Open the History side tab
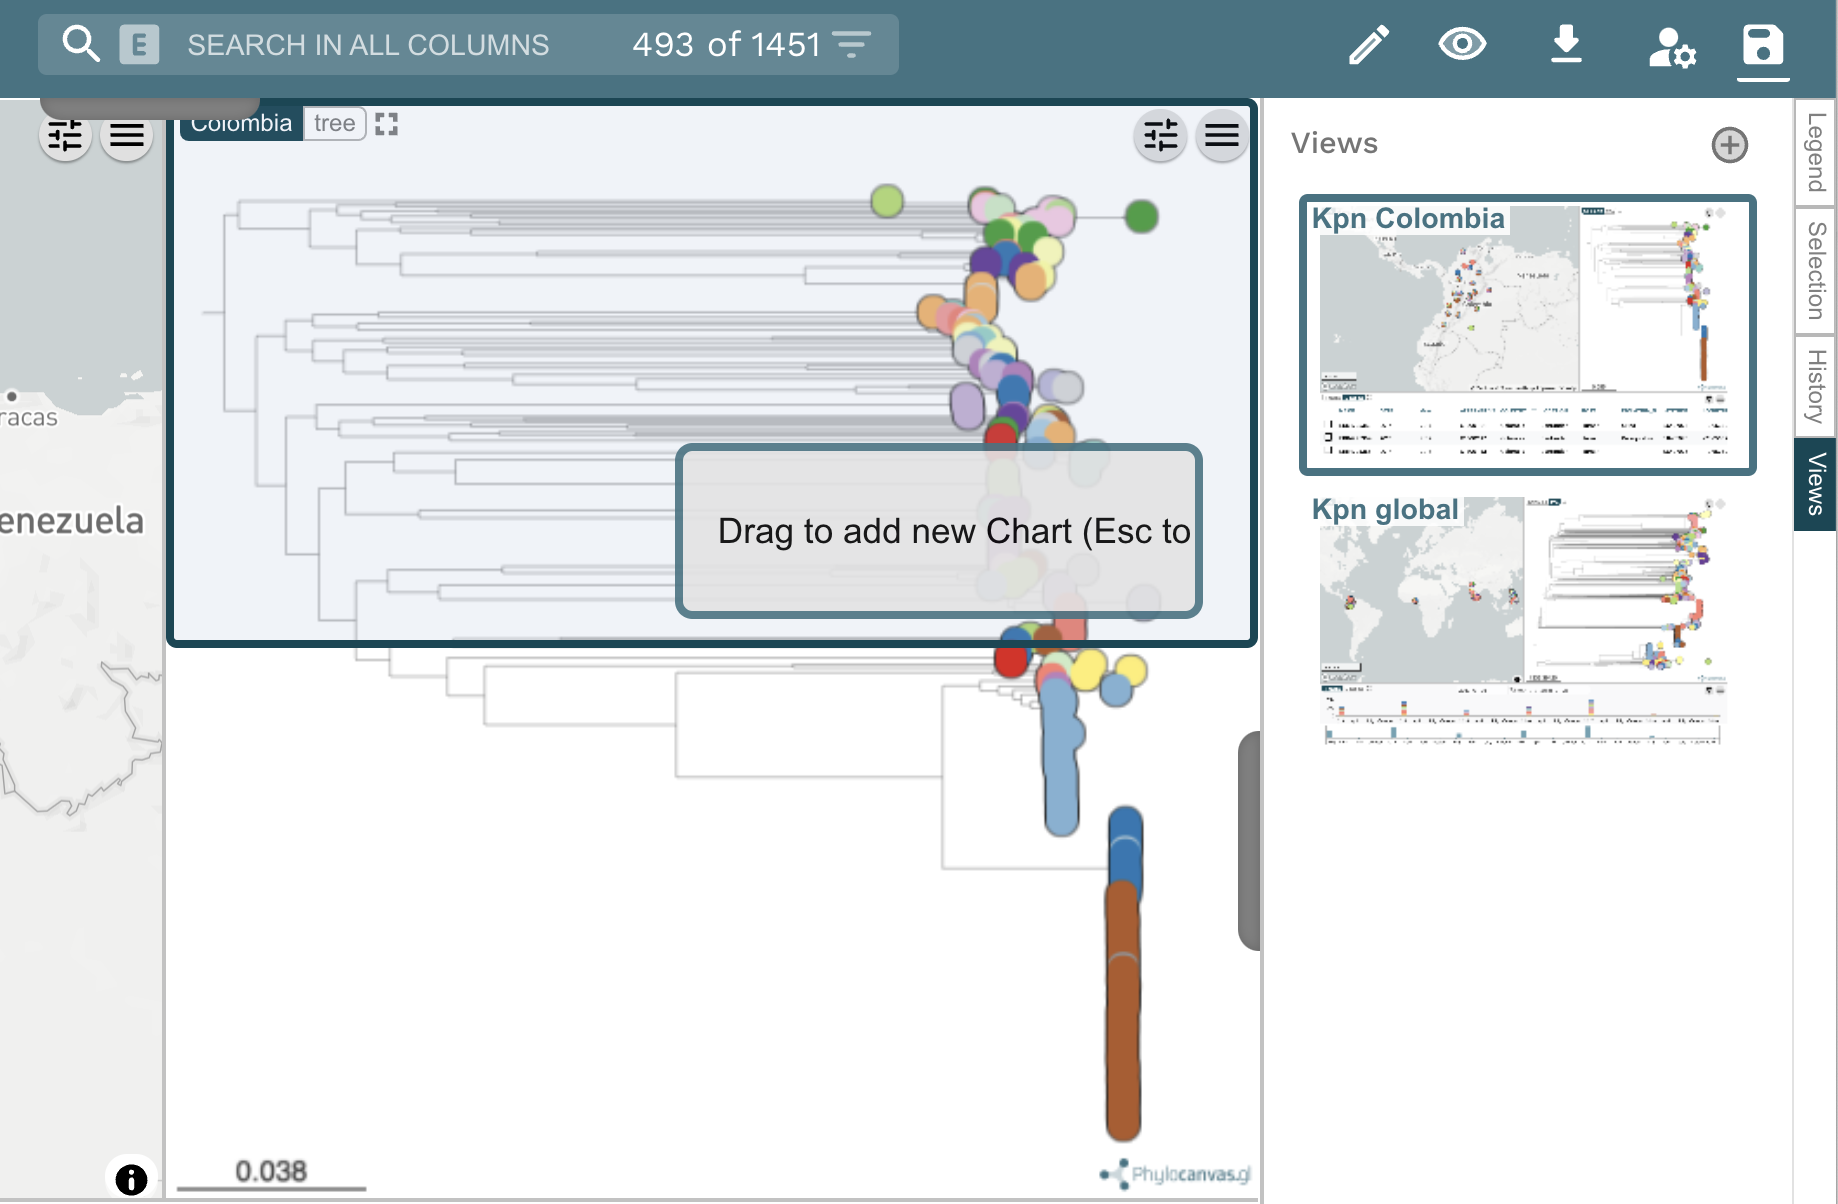 pos(1816,386)
